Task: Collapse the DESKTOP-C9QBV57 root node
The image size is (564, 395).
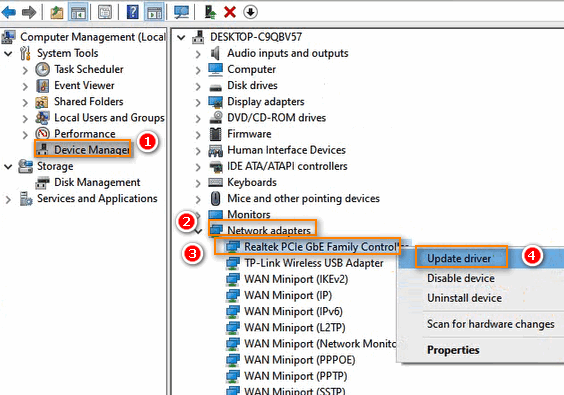Action: (181, 37)
